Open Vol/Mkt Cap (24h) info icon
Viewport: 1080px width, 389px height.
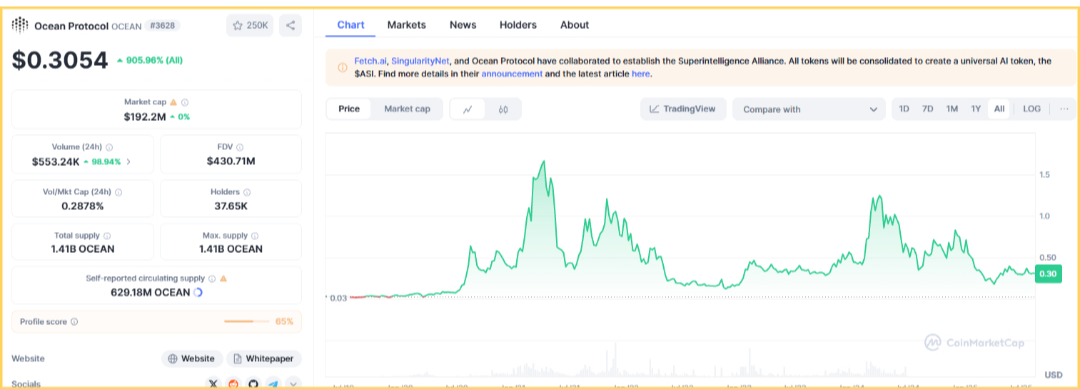tap(118, 192)
